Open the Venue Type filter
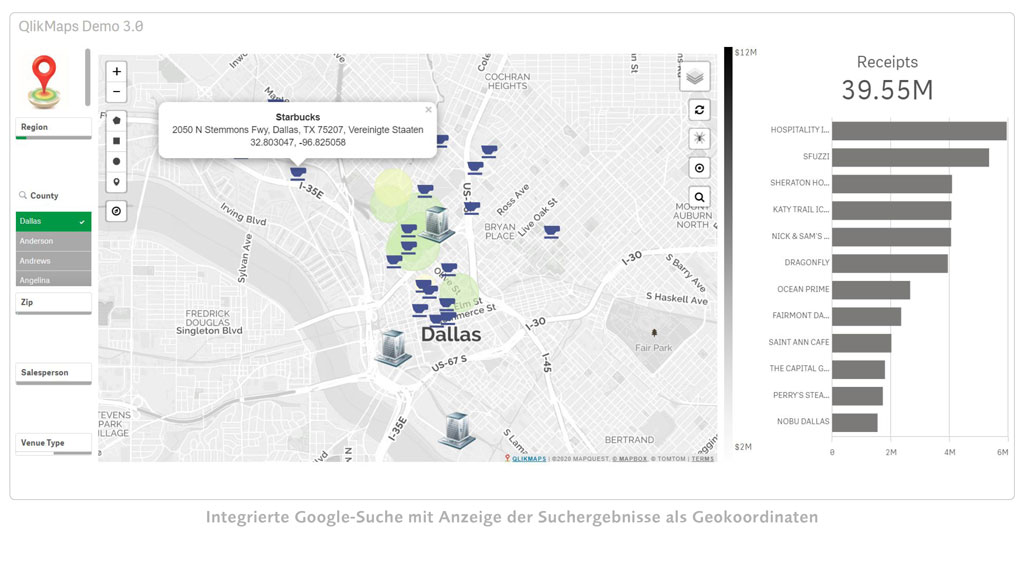1024x567 pixels. [54, 443]
